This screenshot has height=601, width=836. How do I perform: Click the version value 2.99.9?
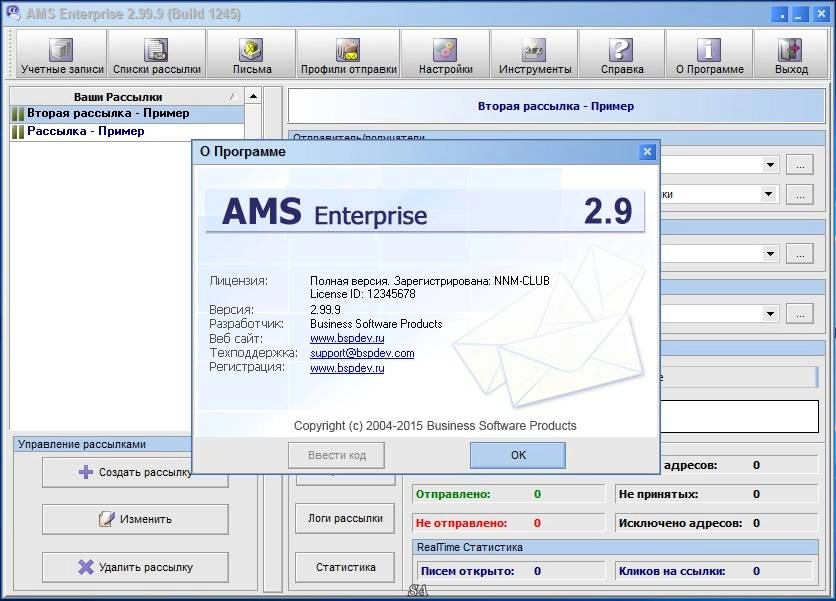(x=325, y=309)
